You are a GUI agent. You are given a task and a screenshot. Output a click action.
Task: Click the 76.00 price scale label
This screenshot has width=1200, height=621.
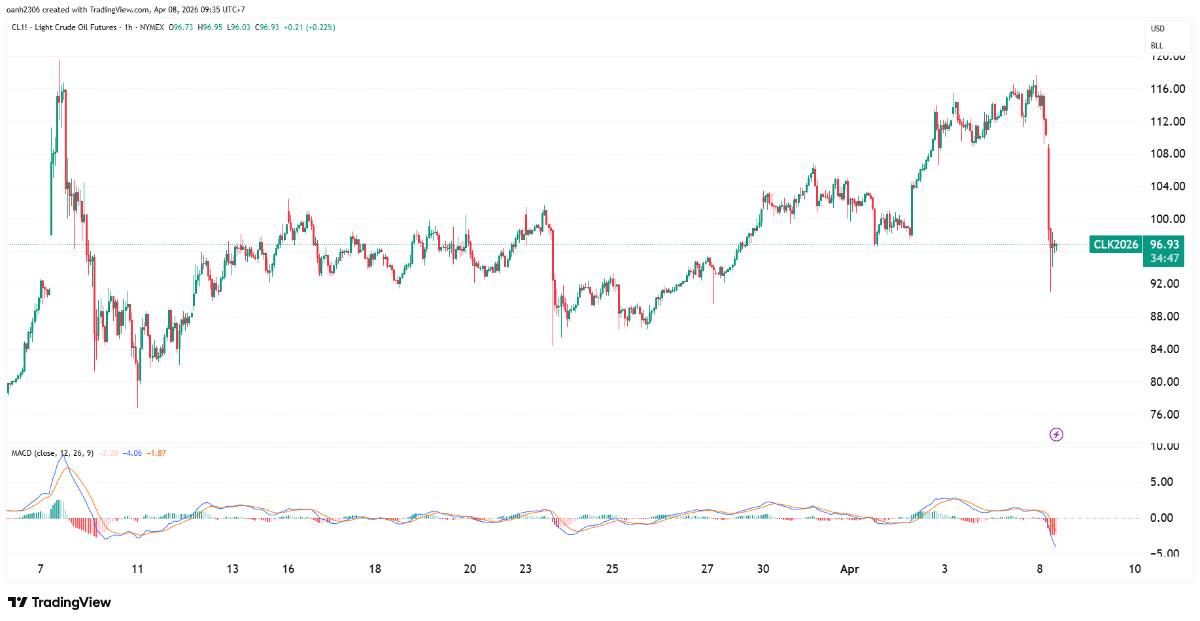tap(1168, 414)
